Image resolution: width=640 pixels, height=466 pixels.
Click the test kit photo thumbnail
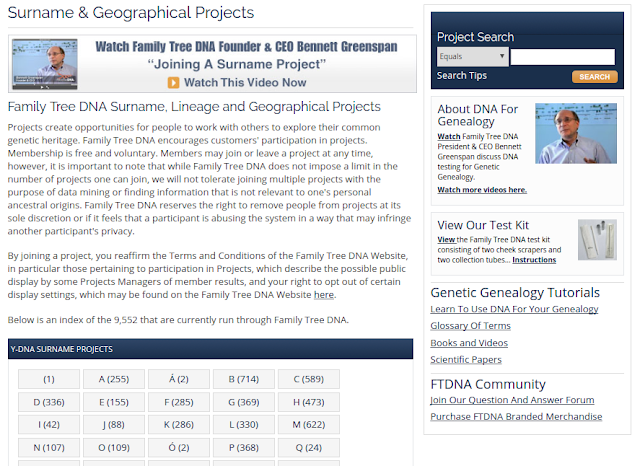click(597, 240)
